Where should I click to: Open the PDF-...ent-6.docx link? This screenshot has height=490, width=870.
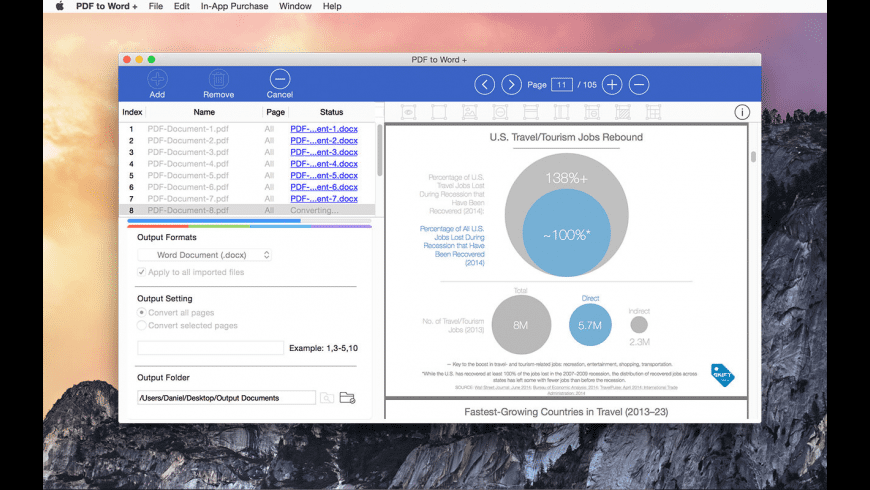(x=324, y=187)
